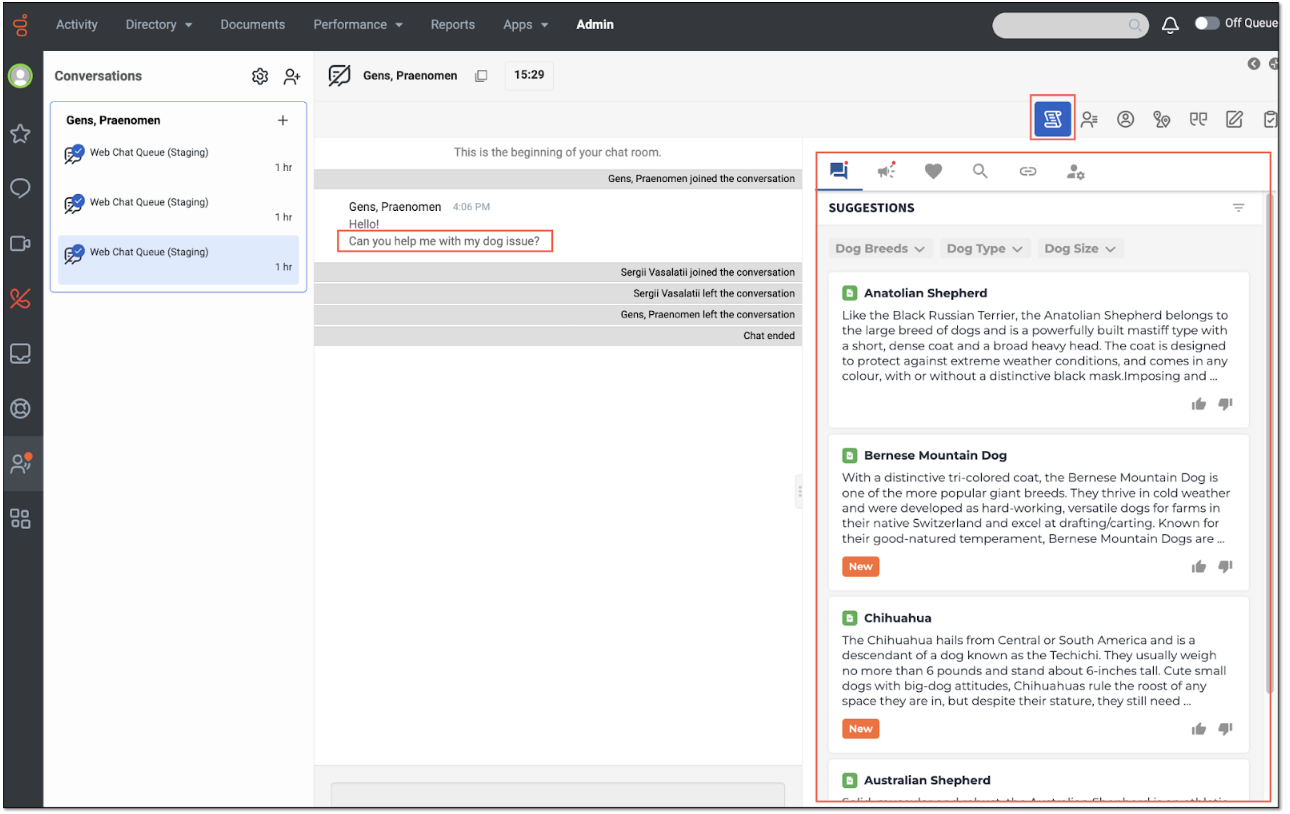Open the customer journey map icon
The image size is (1290, 814).
point(1161,120)
